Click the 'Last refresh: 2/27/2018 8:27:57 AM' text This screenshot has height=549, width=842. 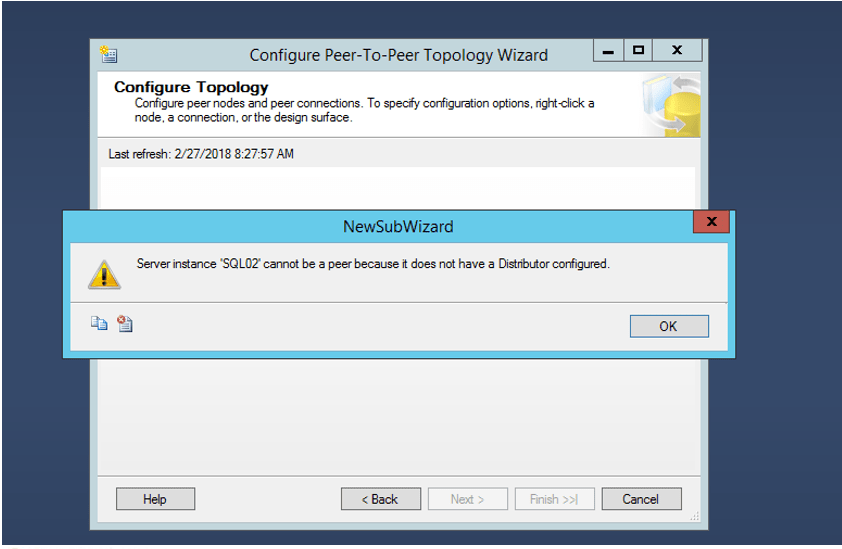pos(201,154)
